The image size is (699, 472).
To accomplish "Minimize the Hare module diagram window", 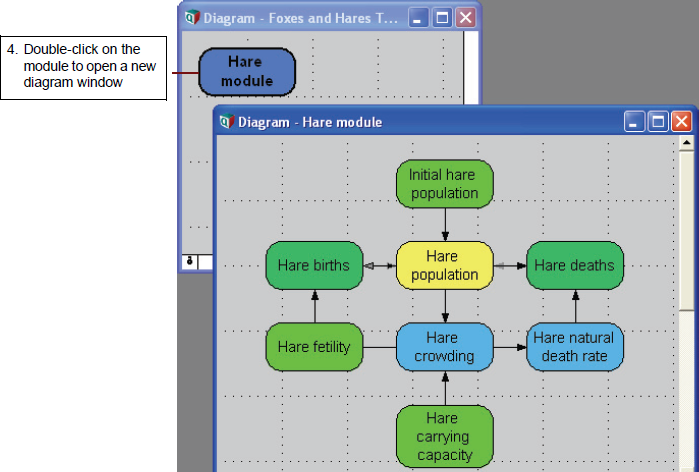I will point(634,122).
